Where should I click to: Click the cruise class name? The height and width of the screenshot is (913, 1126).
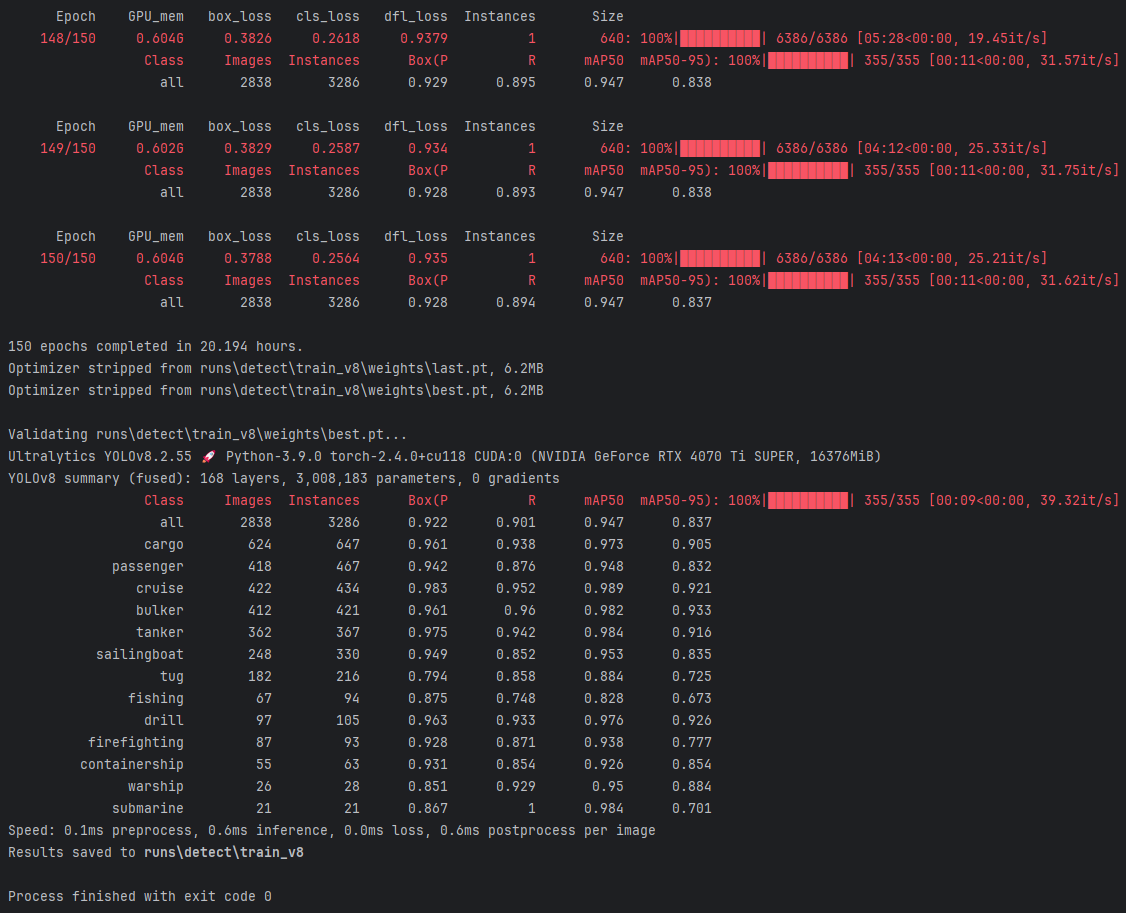point(159,588)
